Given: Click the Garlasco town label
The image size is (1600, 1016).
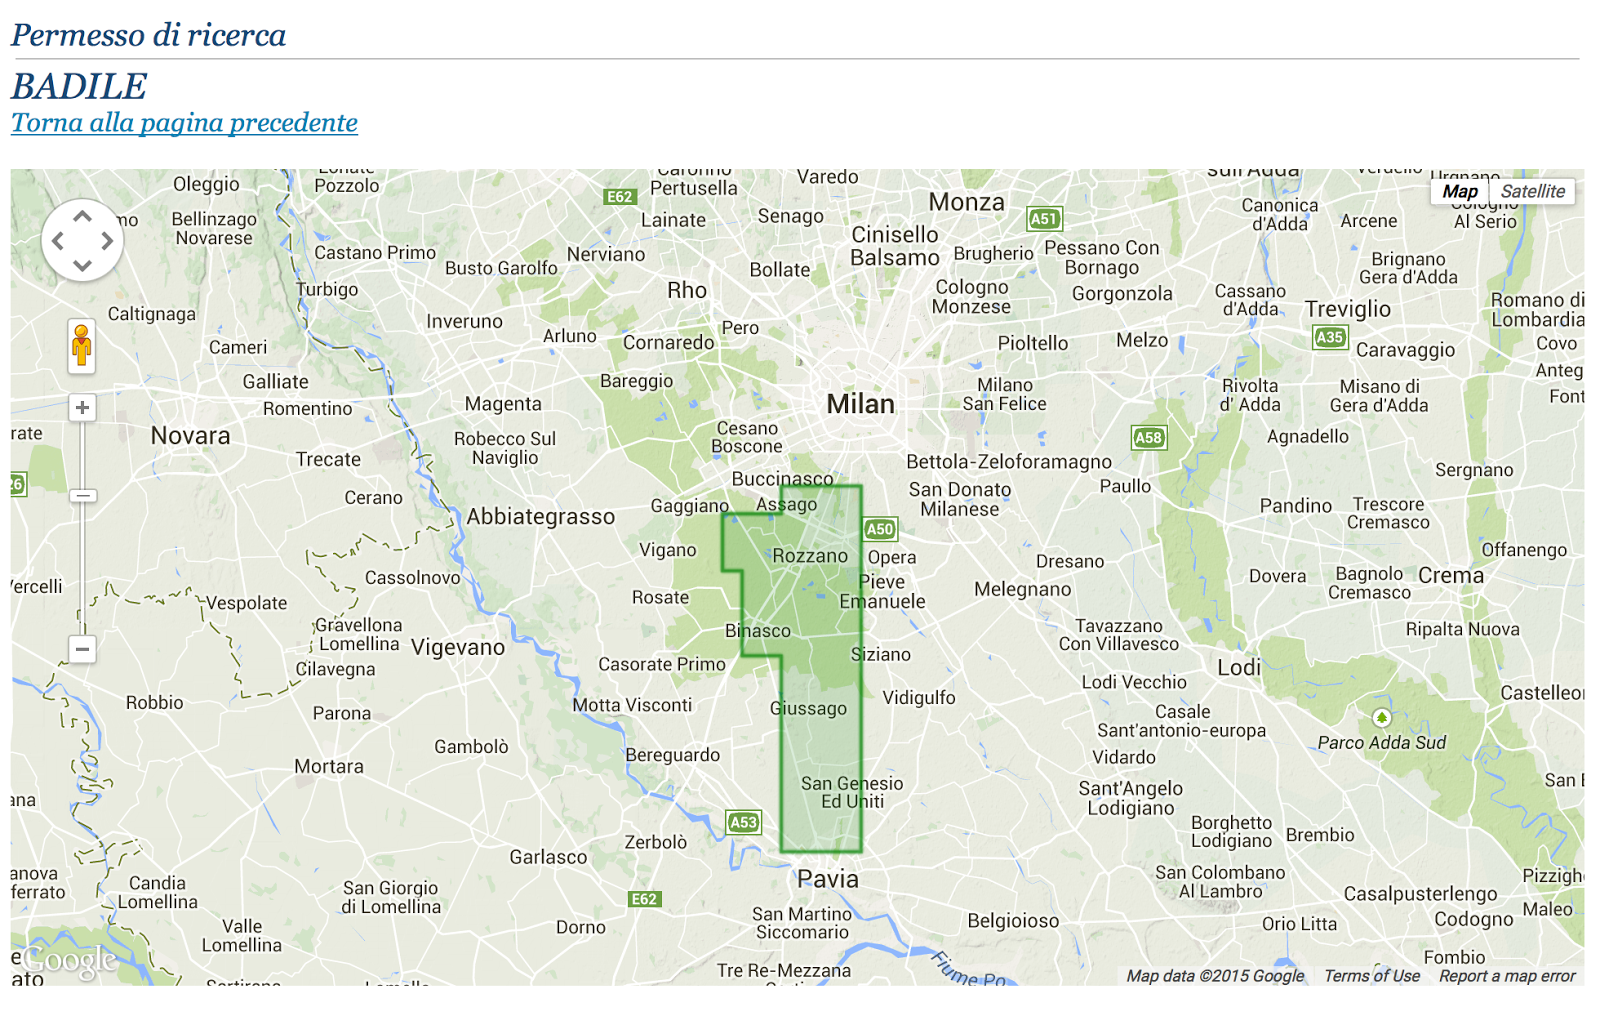Looking at the screenshot, I should [549, 857].
